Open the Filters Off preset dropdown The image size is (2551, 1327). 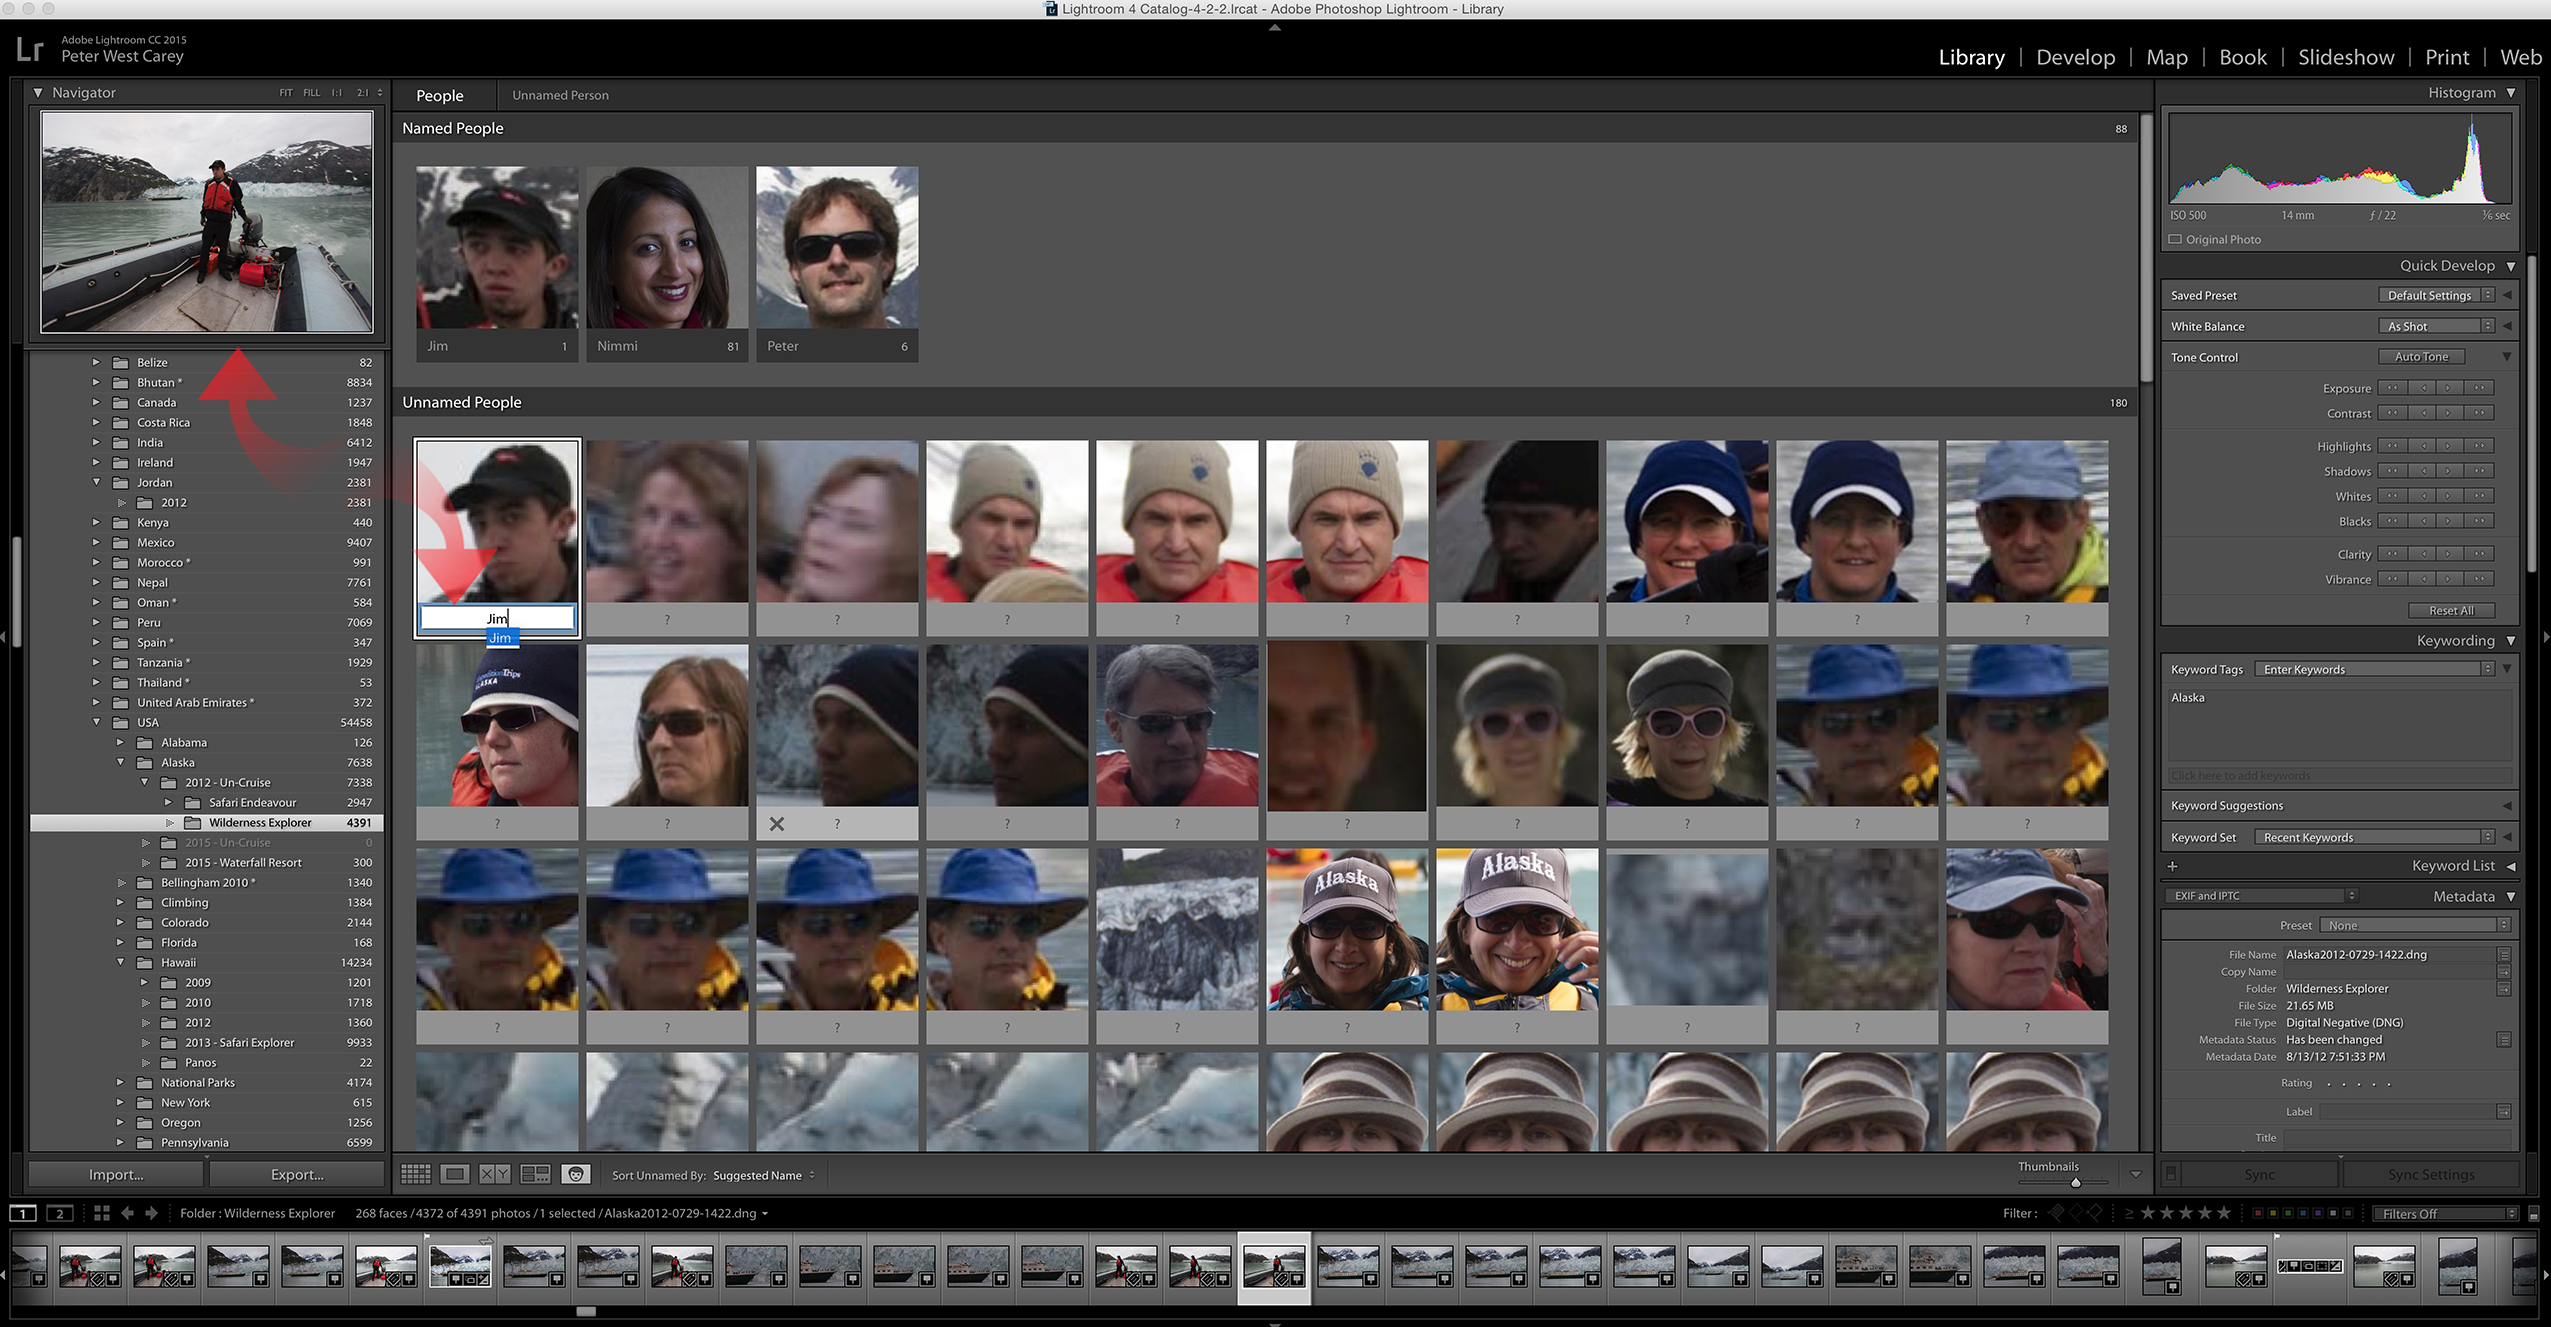pos(2446,1214)
